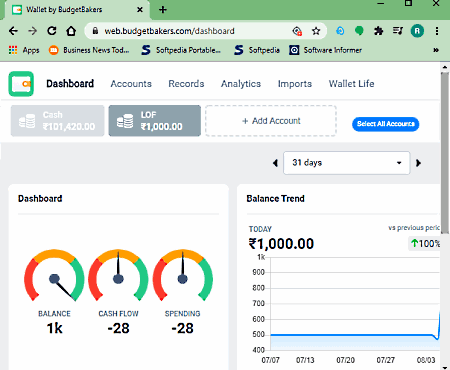
Task: Open Software Informer bookmark
Action: 325,50
